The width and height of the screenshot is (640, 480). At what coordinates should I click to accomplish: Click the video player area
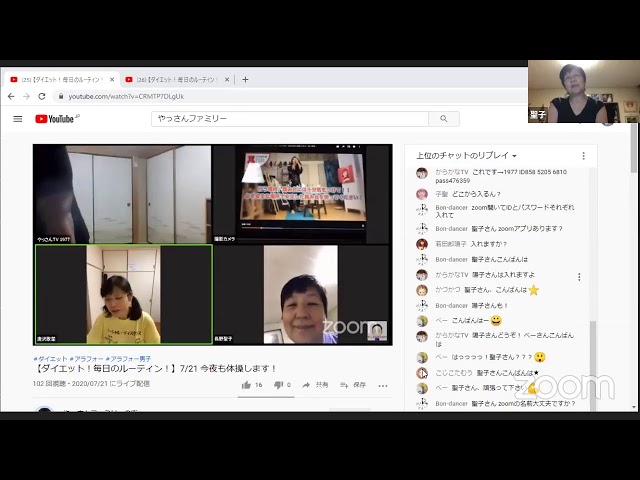[213, 244]
